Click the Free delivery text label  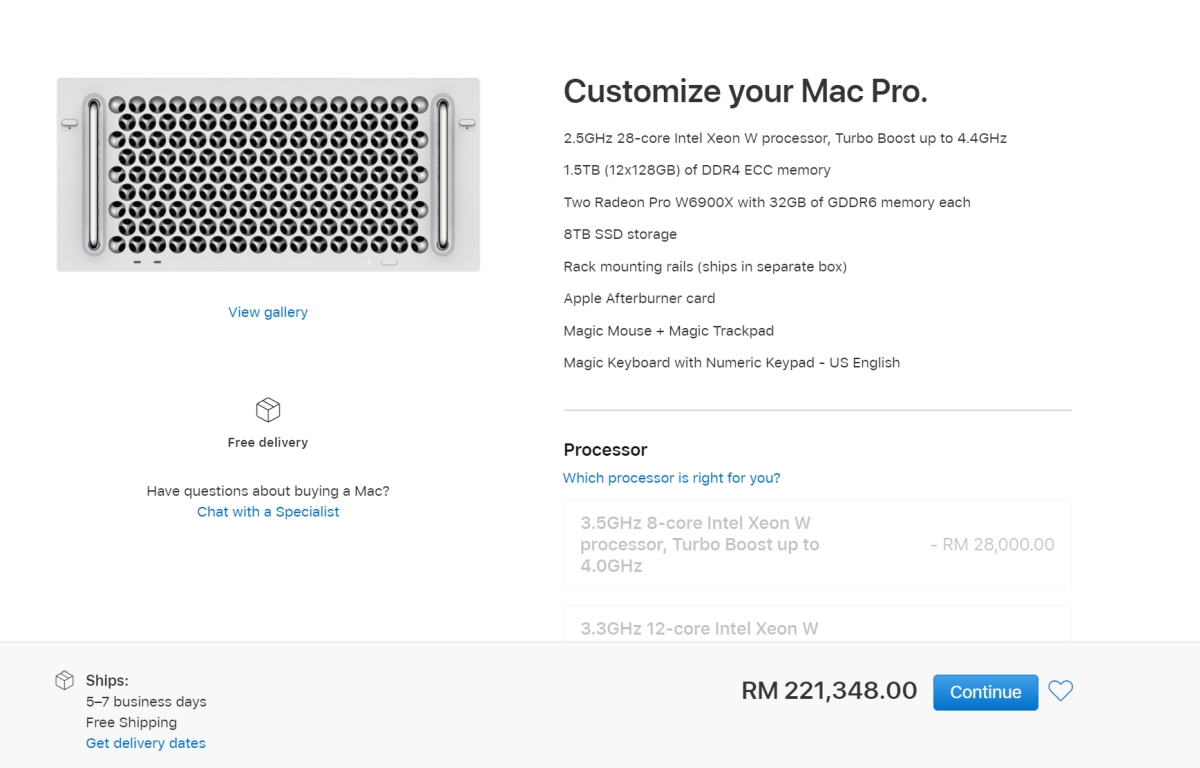[267, 441]
